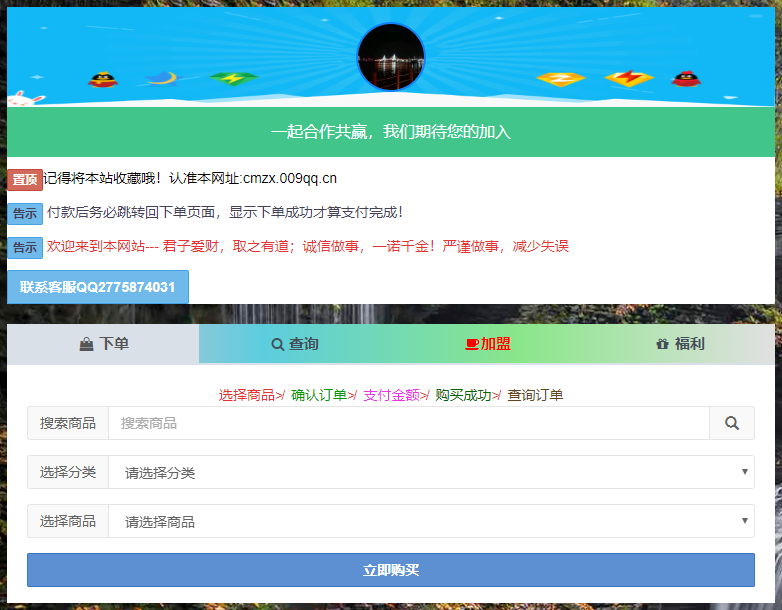782x610 pixels.
Task: Select the red 加盟 tab
Action: coord(488,344)
